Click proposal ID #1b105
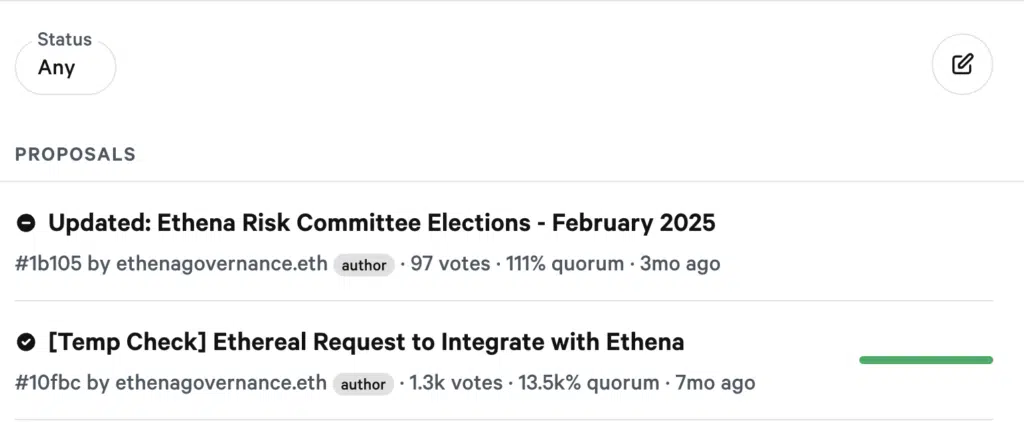1024x423 pixels. (x=48, y=264)
